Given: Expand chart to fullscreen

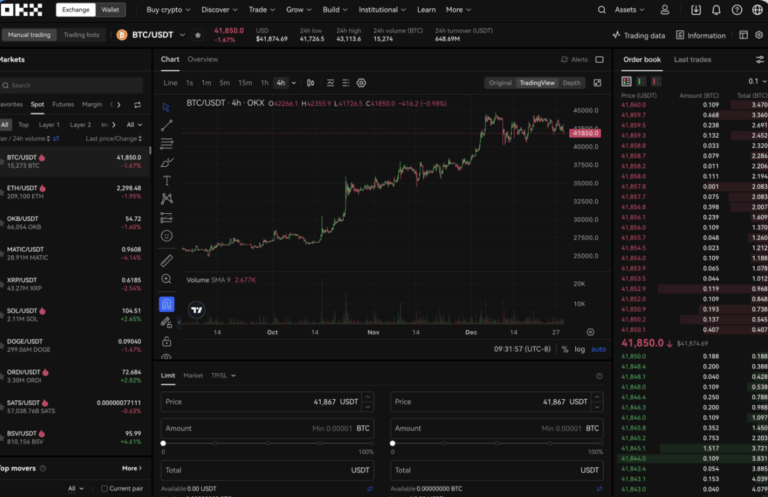Looking at the screenshot, I should click(598, 83).
